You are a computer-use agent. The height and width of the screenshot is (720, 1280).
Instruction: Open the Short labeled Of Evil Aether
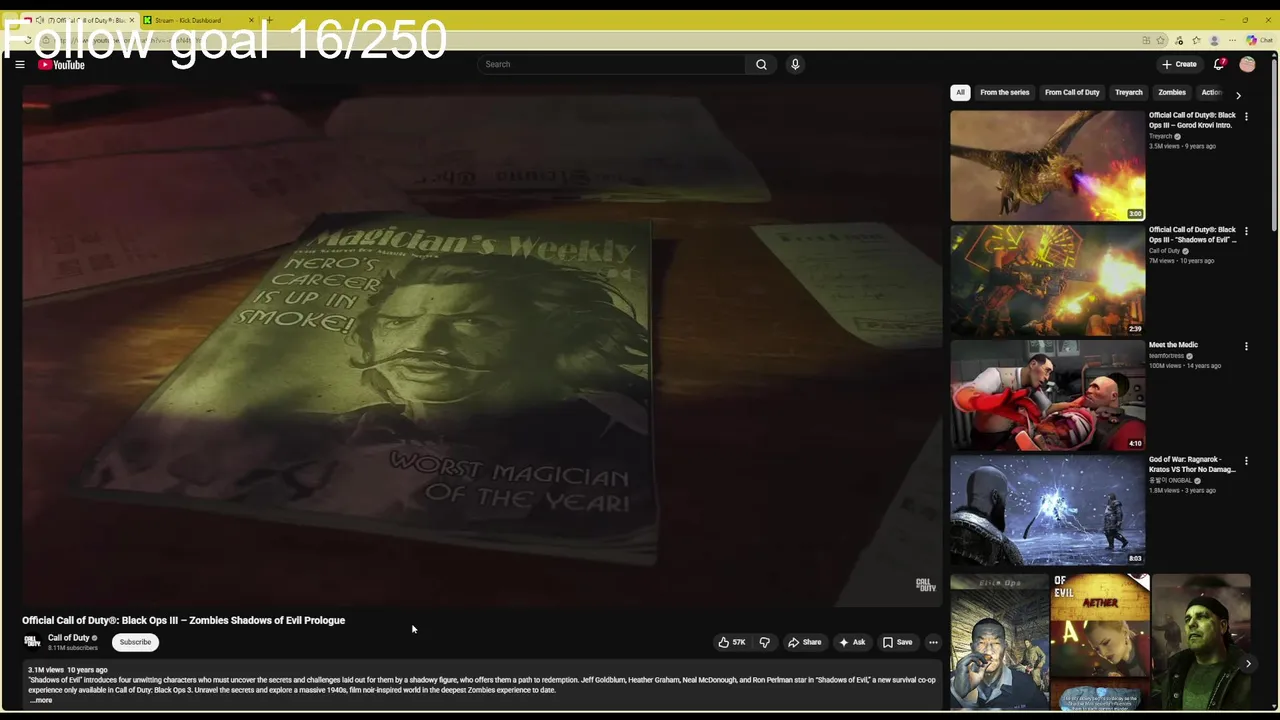tap(1100, 642)
